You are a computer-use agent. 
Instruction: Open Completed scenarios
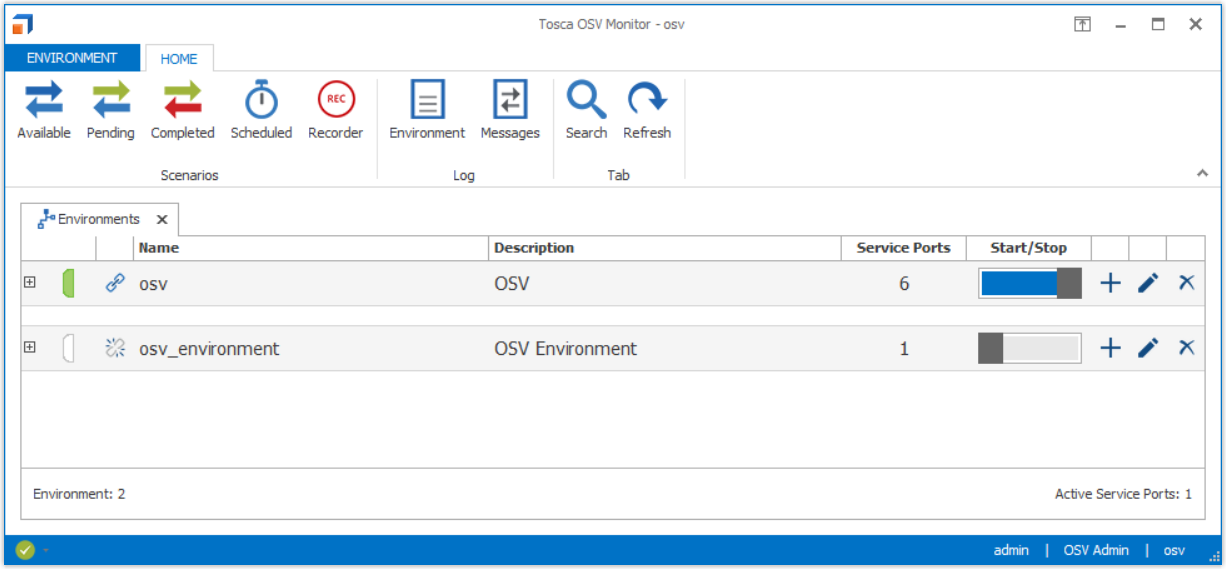[182, 110]
